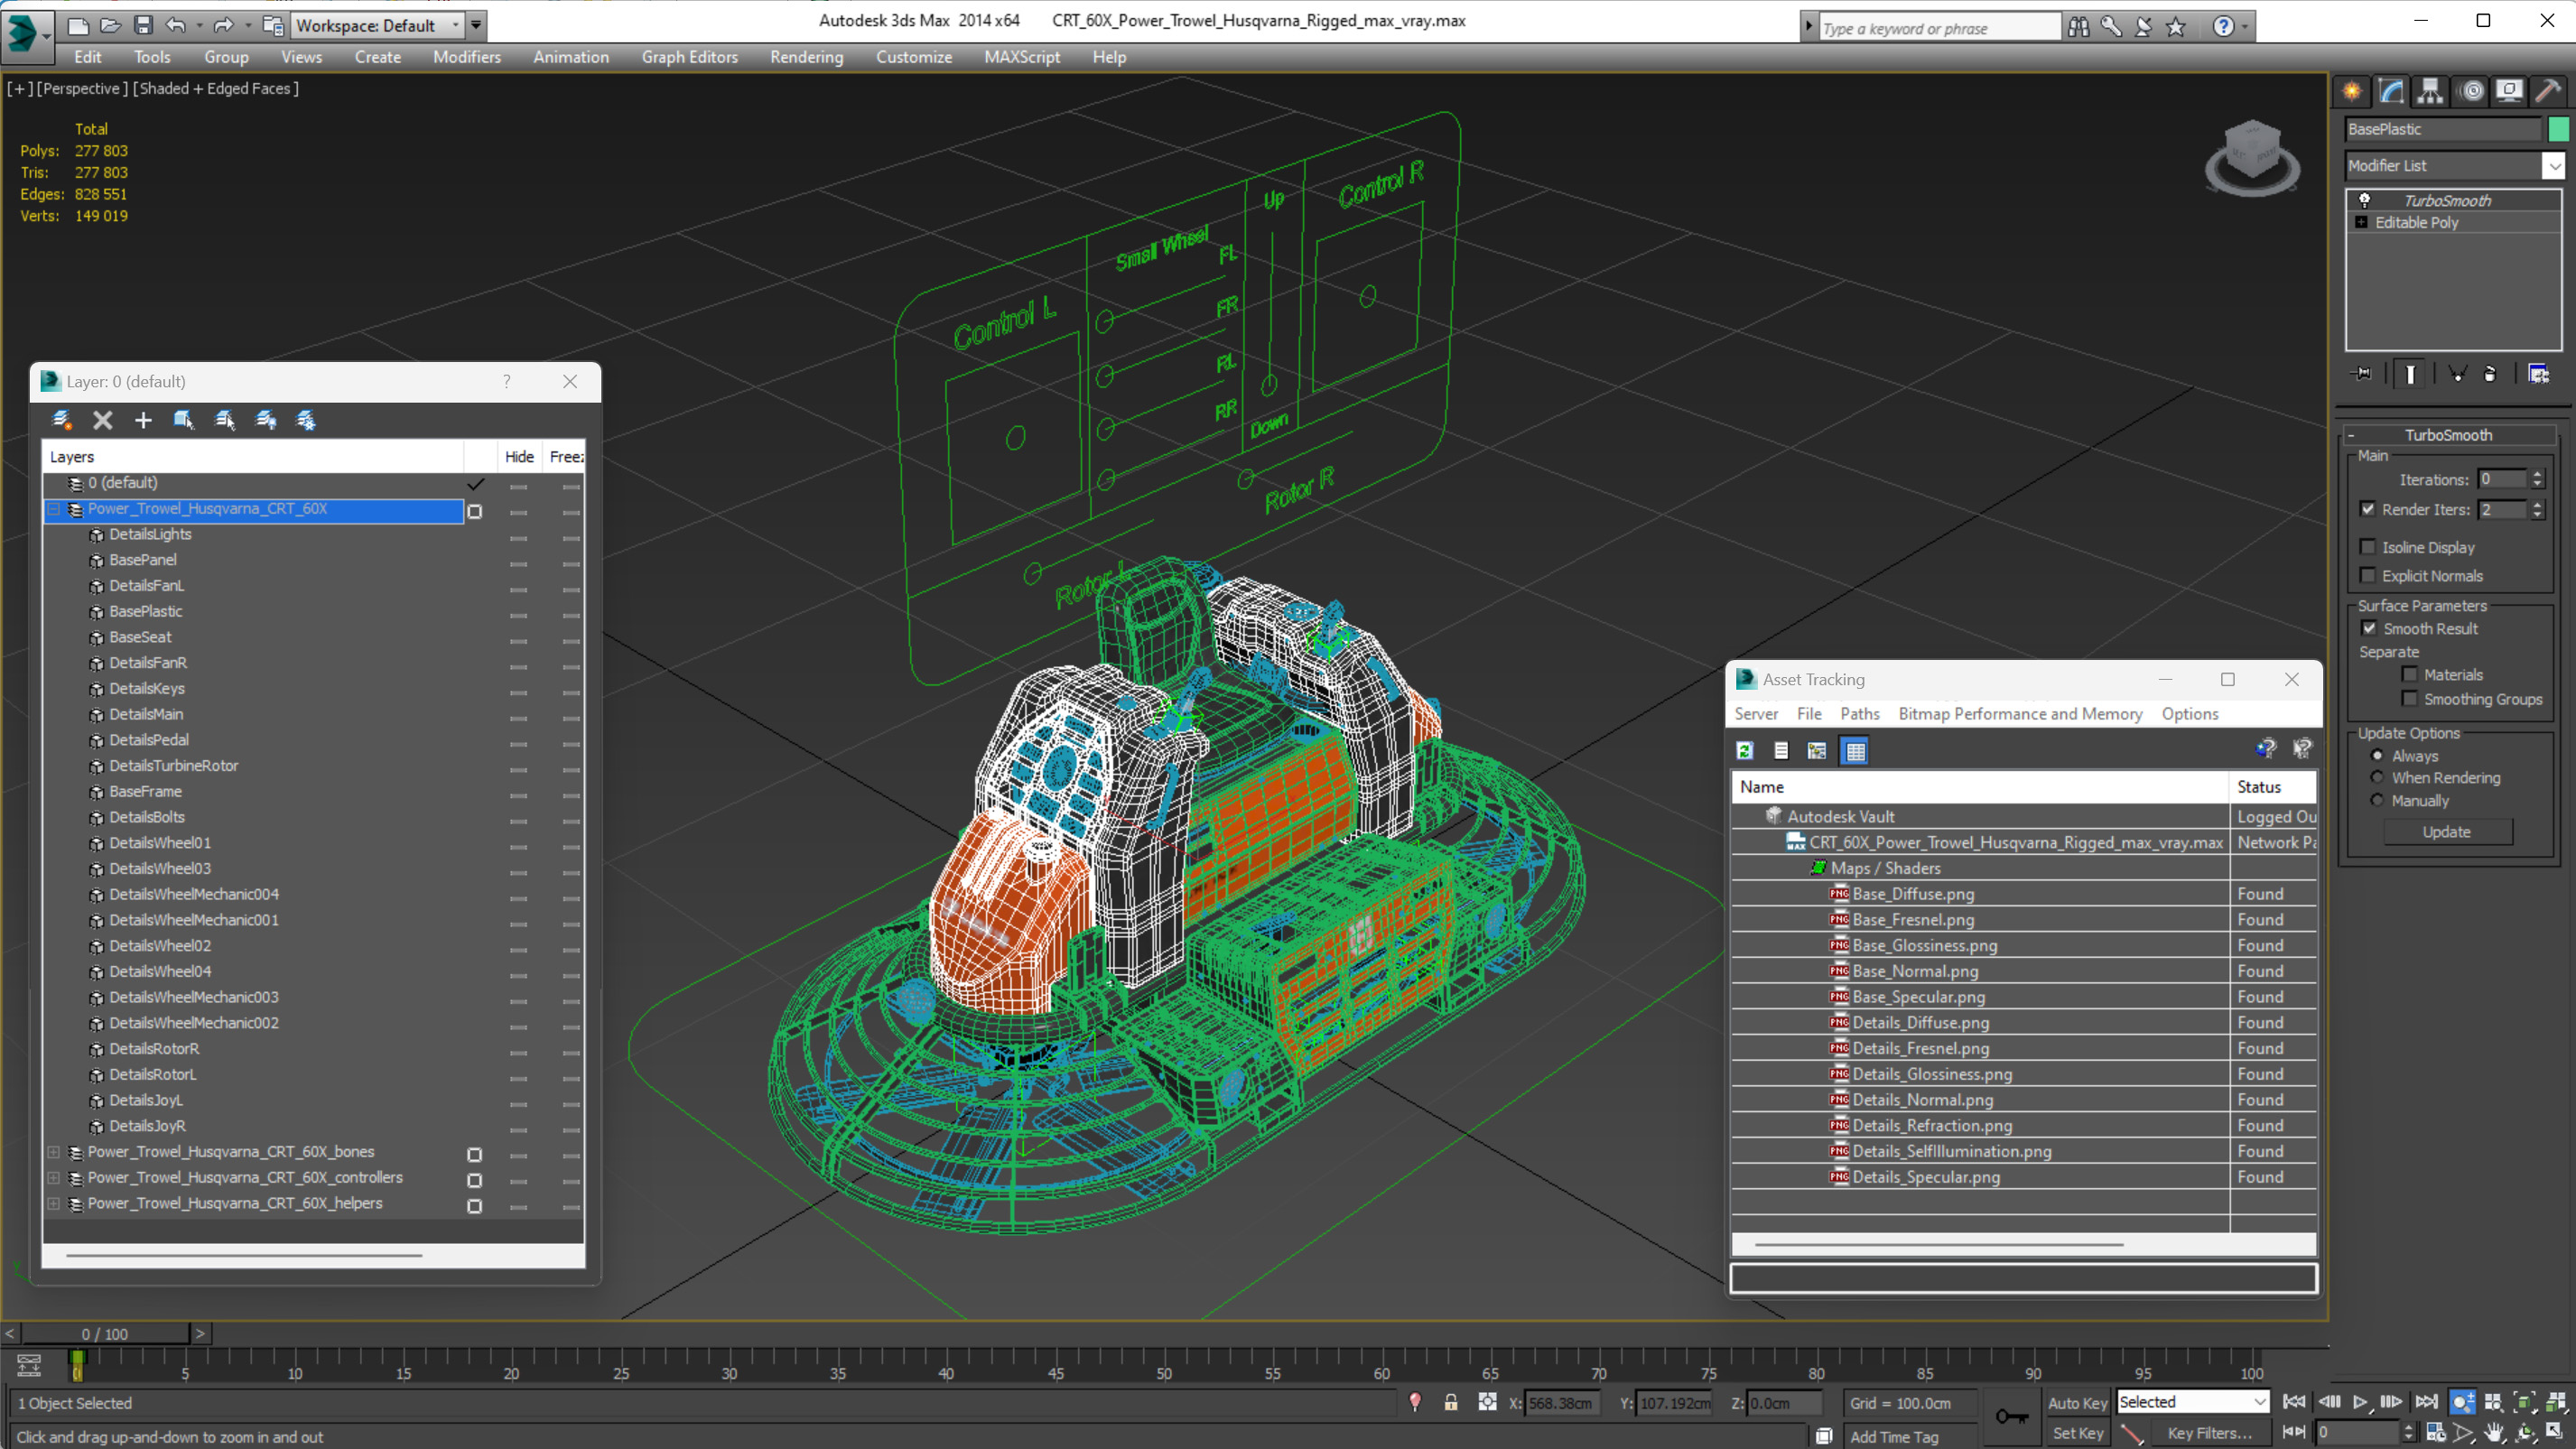Click Configure Modifier Sets icon
Screen dimensions: 2576x1449
2539,374
